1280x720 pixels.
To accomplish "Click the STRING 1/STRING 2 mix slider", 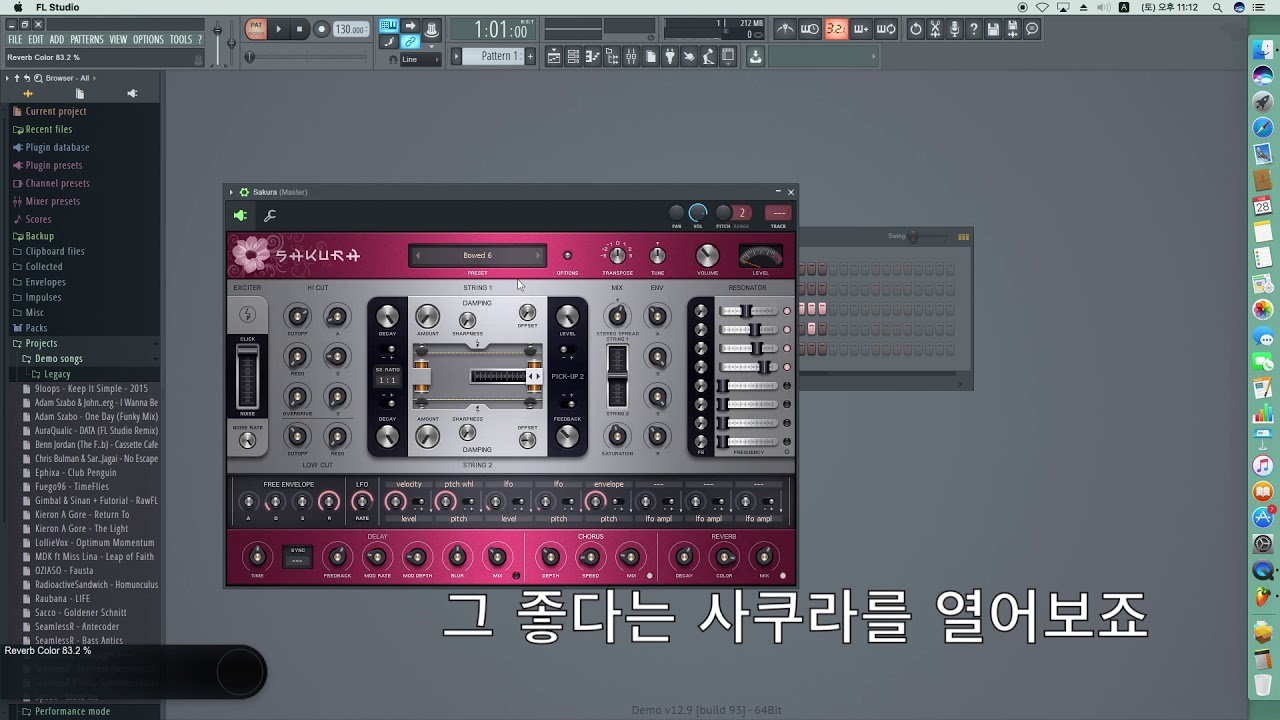I will coord(618,378).
